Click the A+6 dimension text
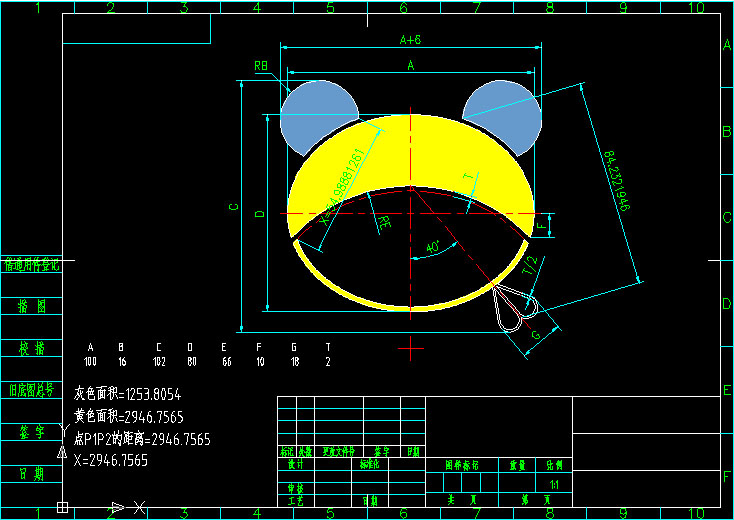This screenshot has width=734, height=520. pyautogui.click(x=410, y=40)
